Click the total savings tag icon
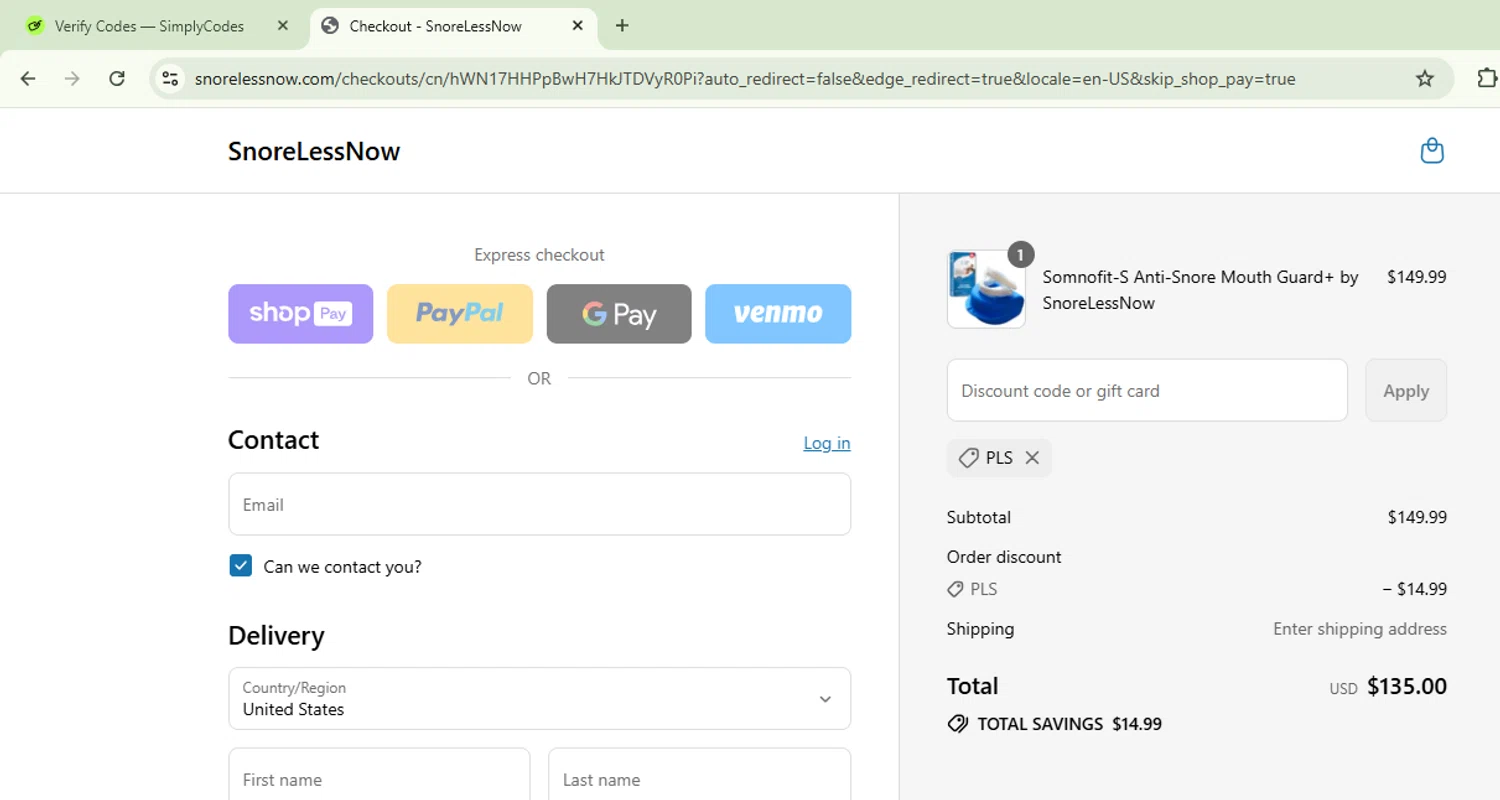Image resolution: width=1500 pixels, height=800 pixels. pos(958,724)
